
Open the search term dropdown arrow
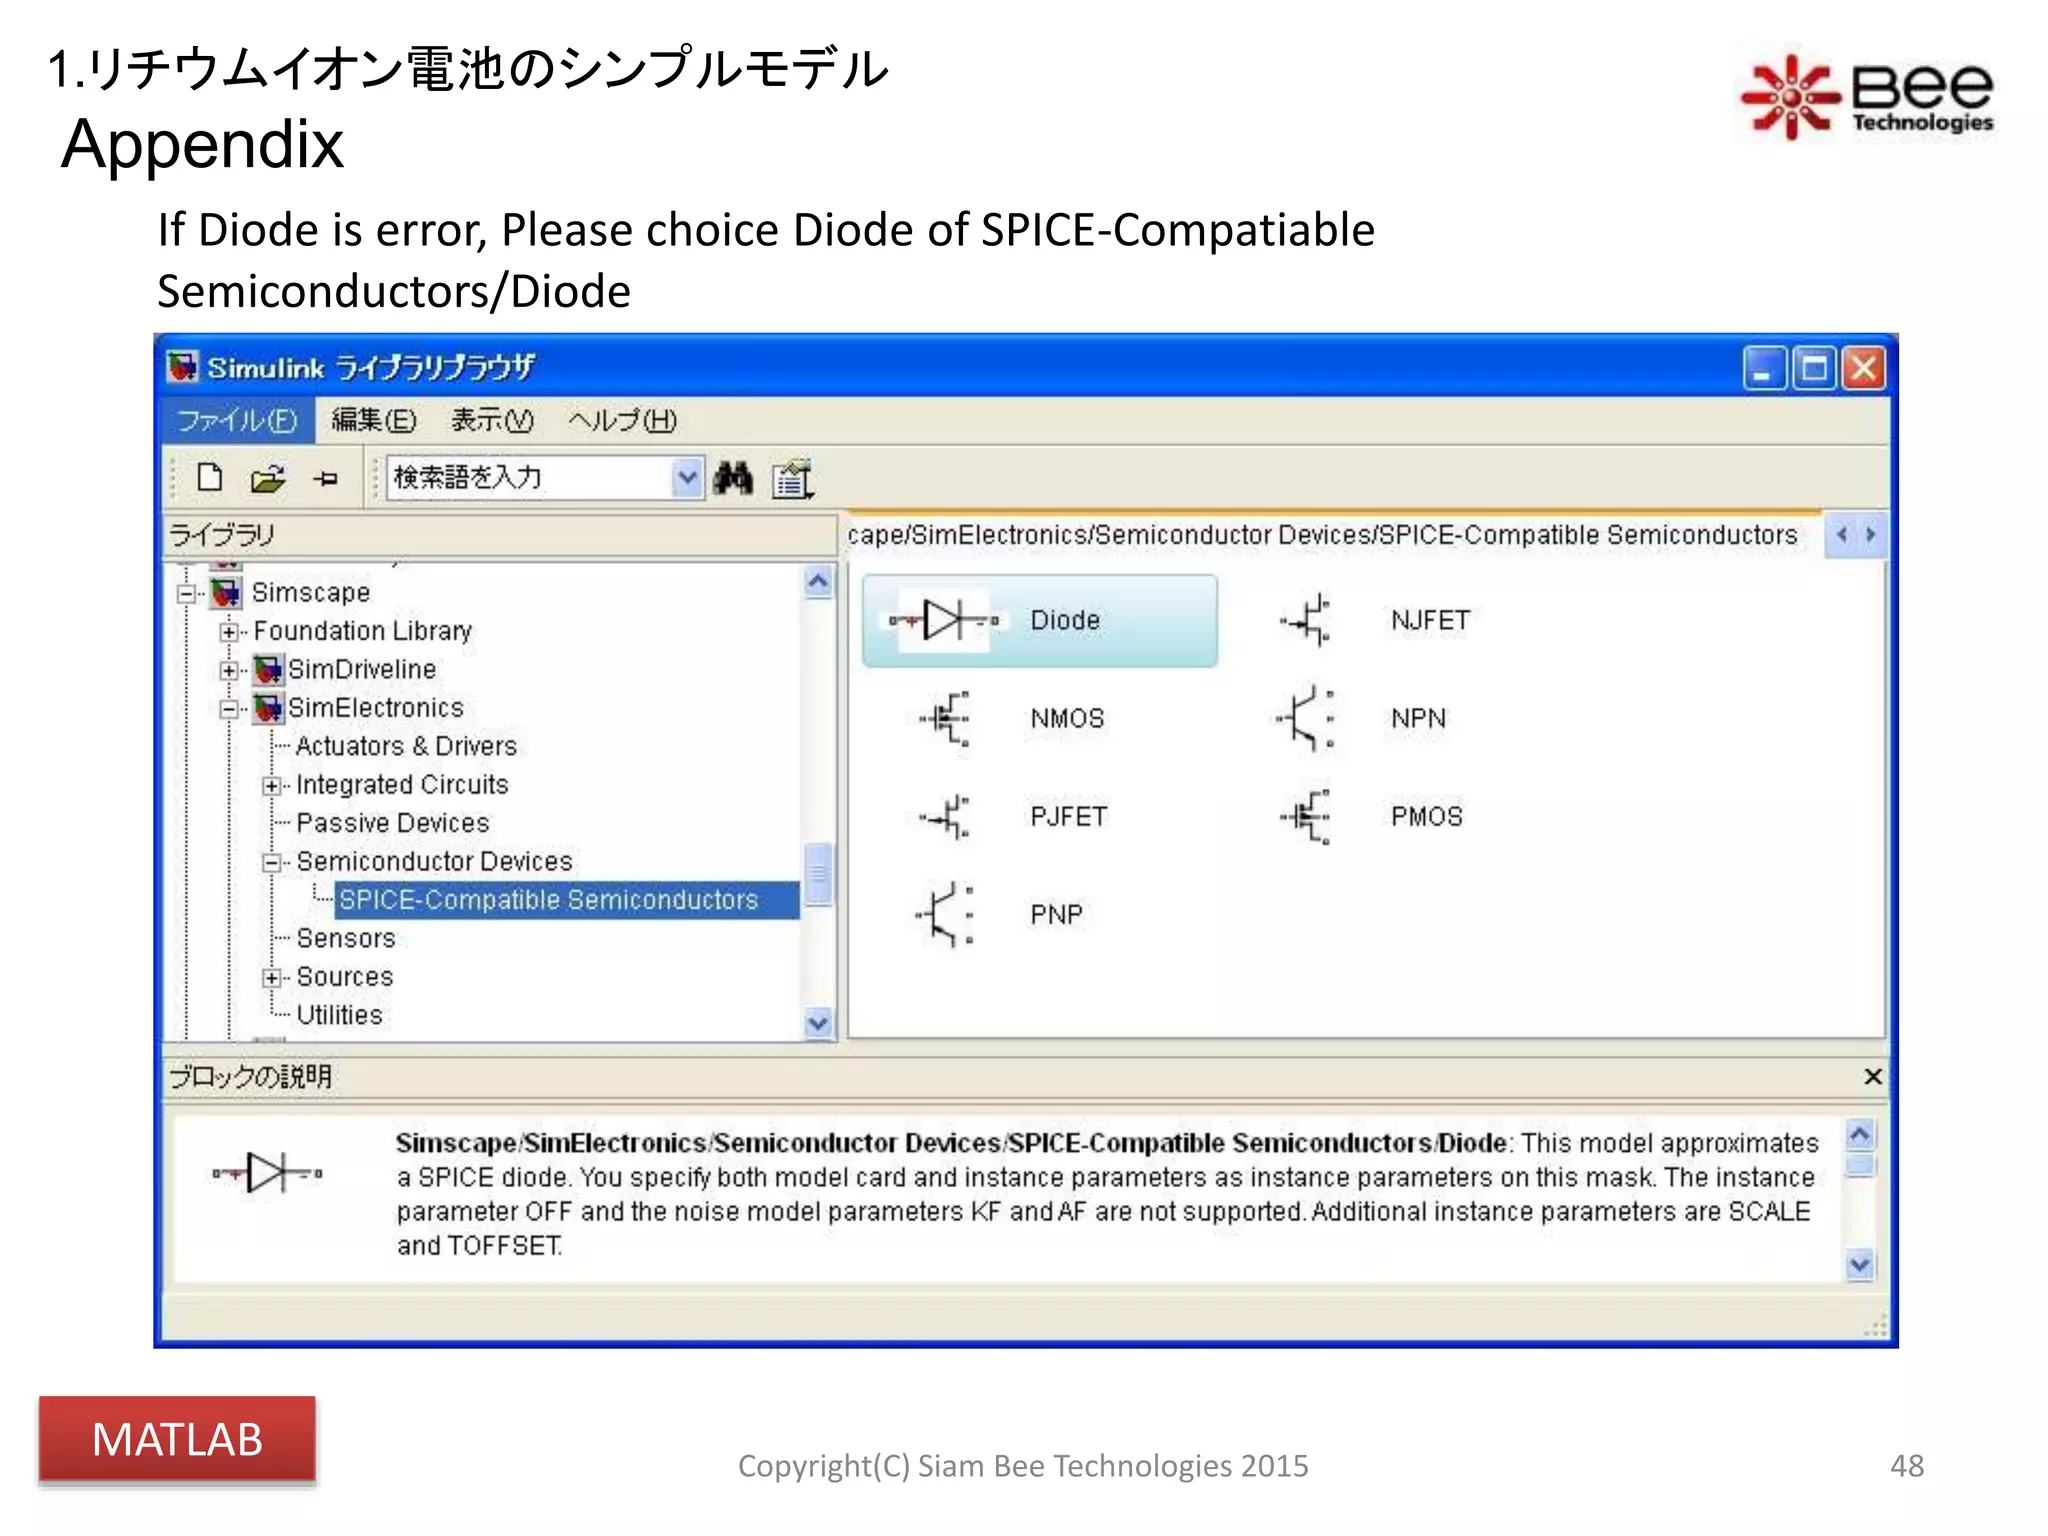pyautogui.click(x=686, y=478)
